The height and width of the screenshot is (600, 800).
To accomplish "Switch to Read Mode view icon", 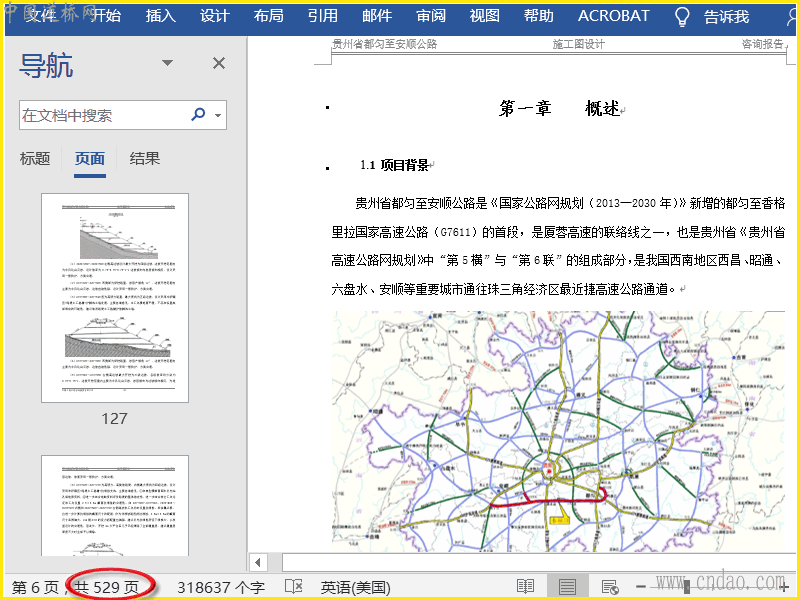I will tap(526, 587).
